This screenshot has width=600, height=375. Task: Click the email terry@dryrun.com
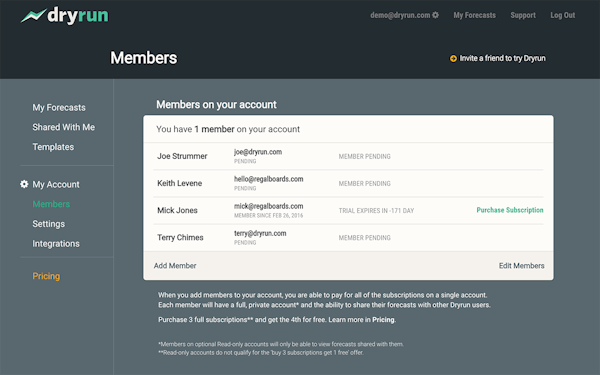pos(260,233)
